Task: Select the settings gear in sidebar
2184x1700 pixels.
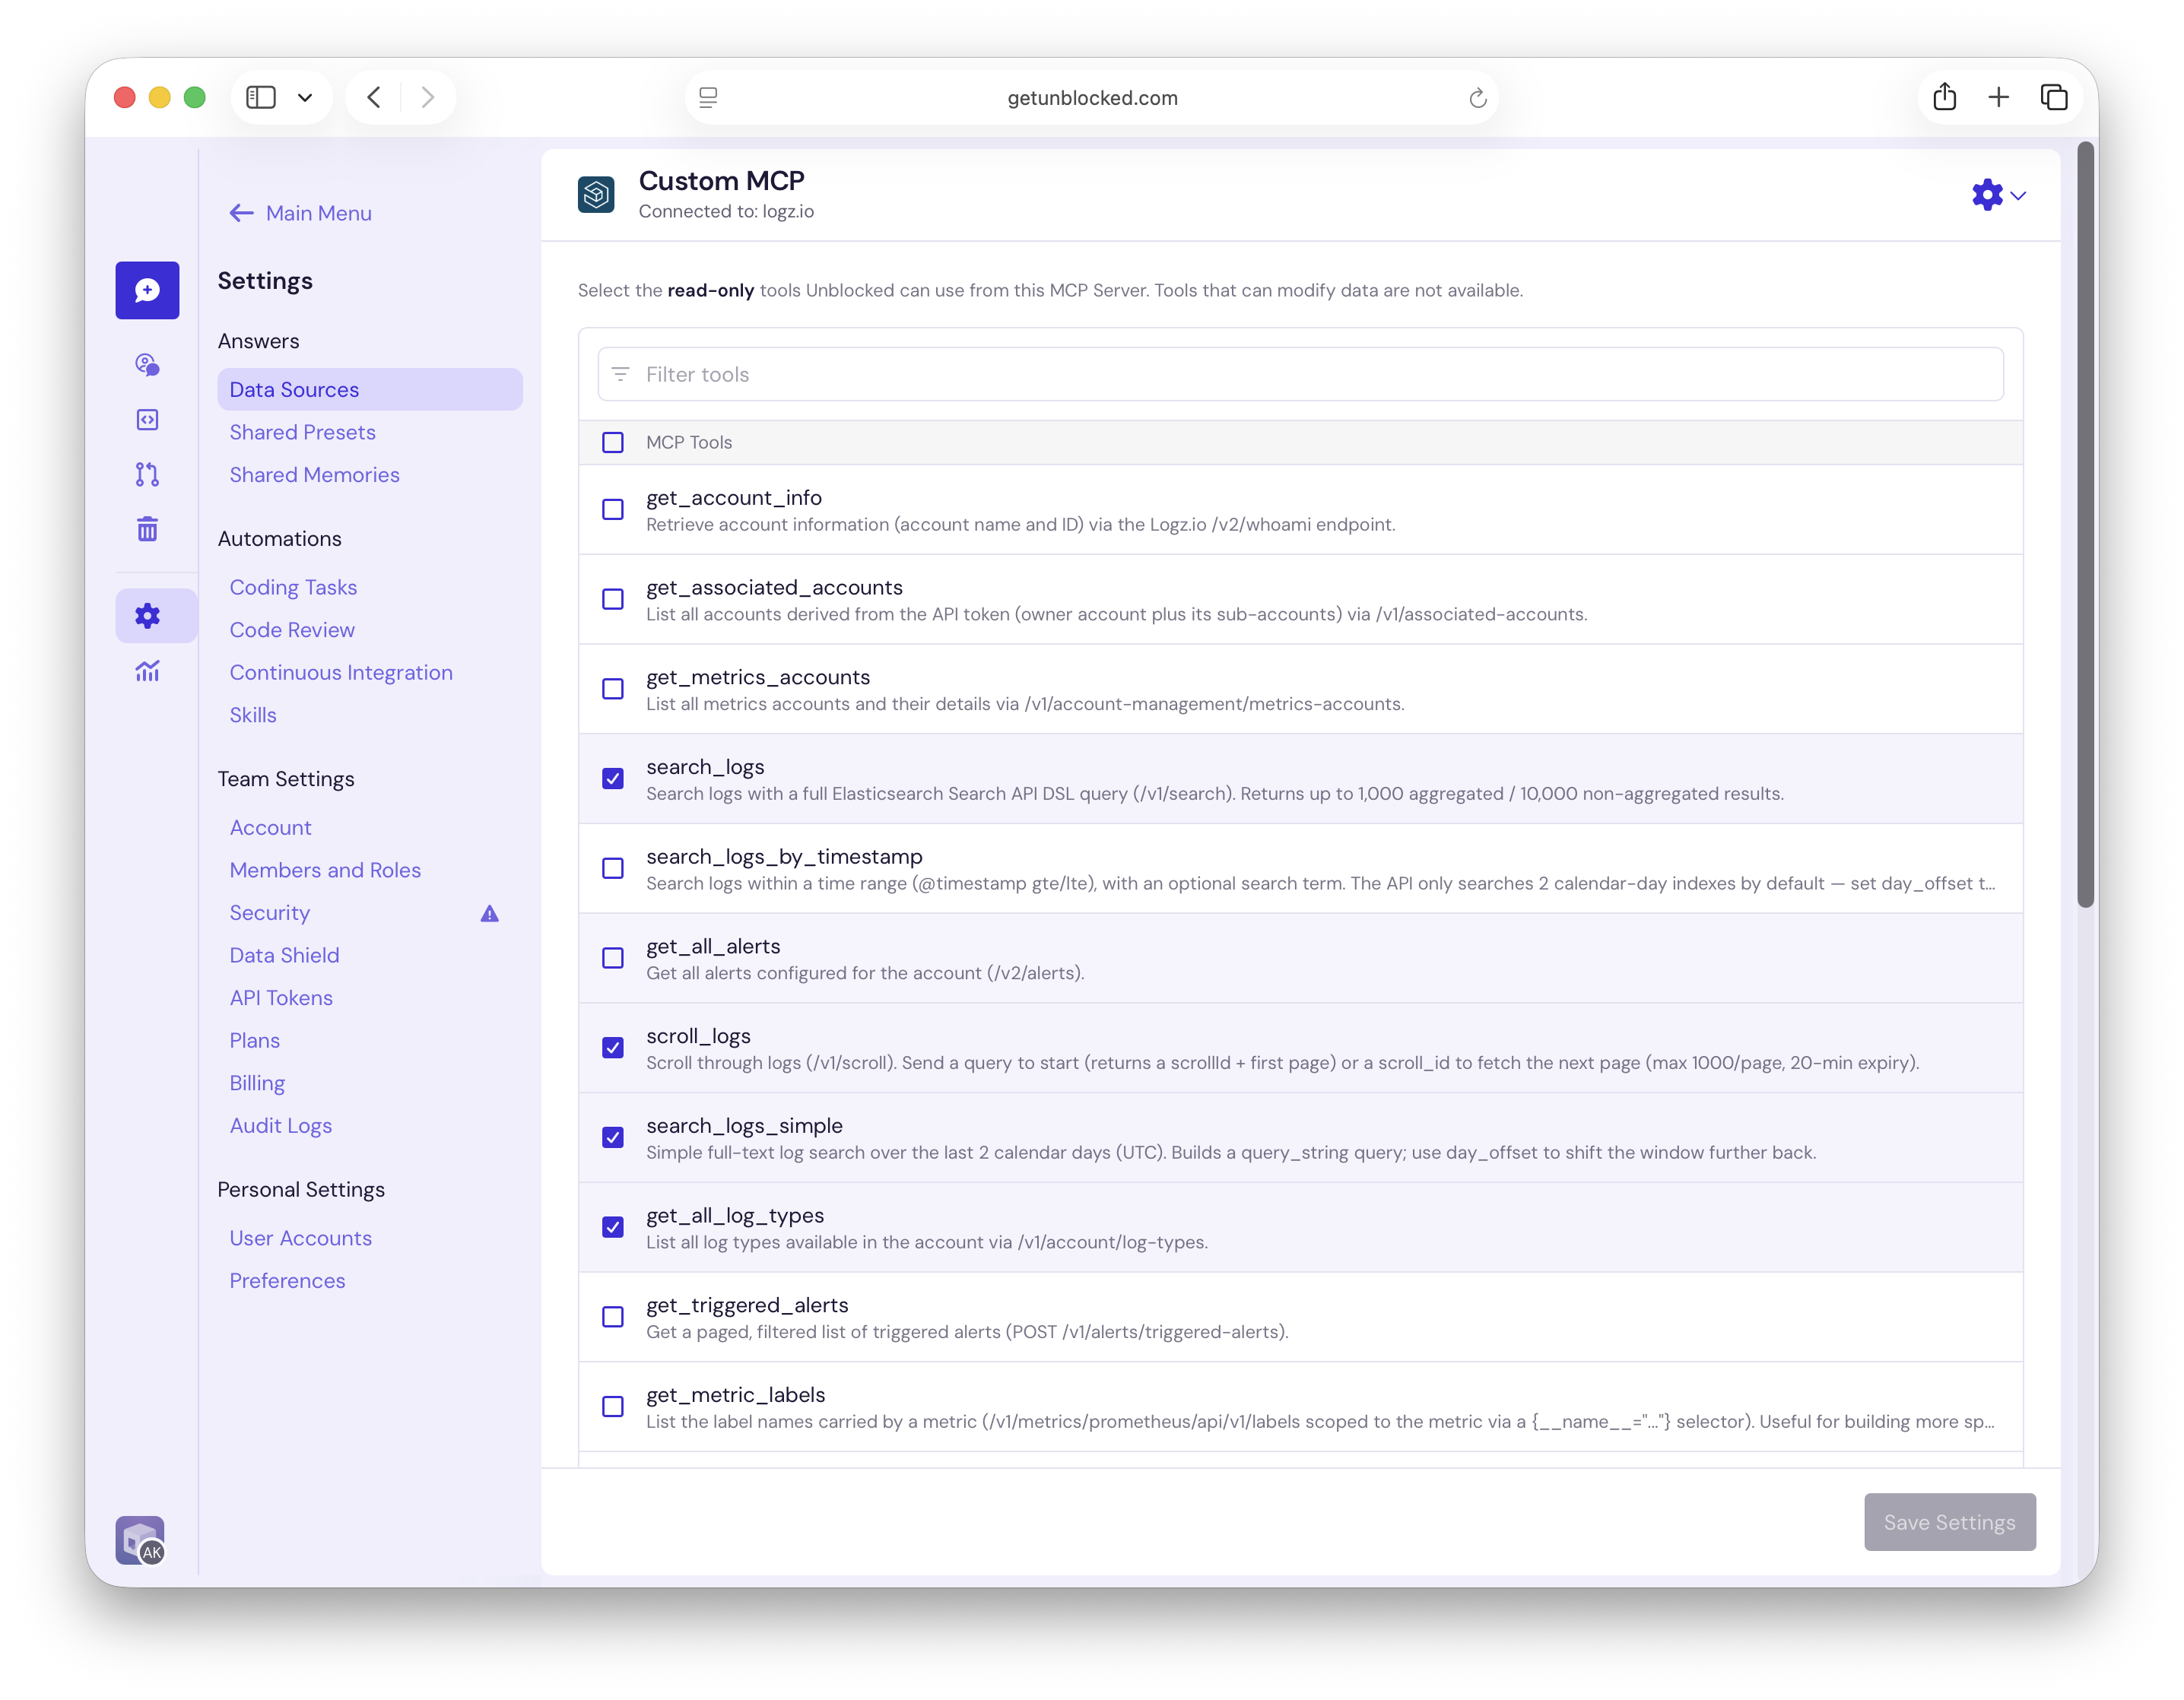Action: pyautogui.click(x=147, y=616)
